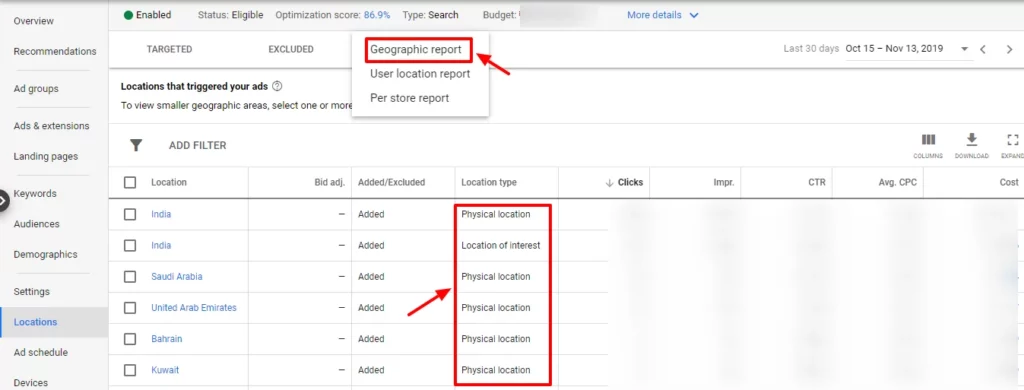1024x390 pixels.
Task: Select all rows with header checkbox
Action: (x=130, y=182)
